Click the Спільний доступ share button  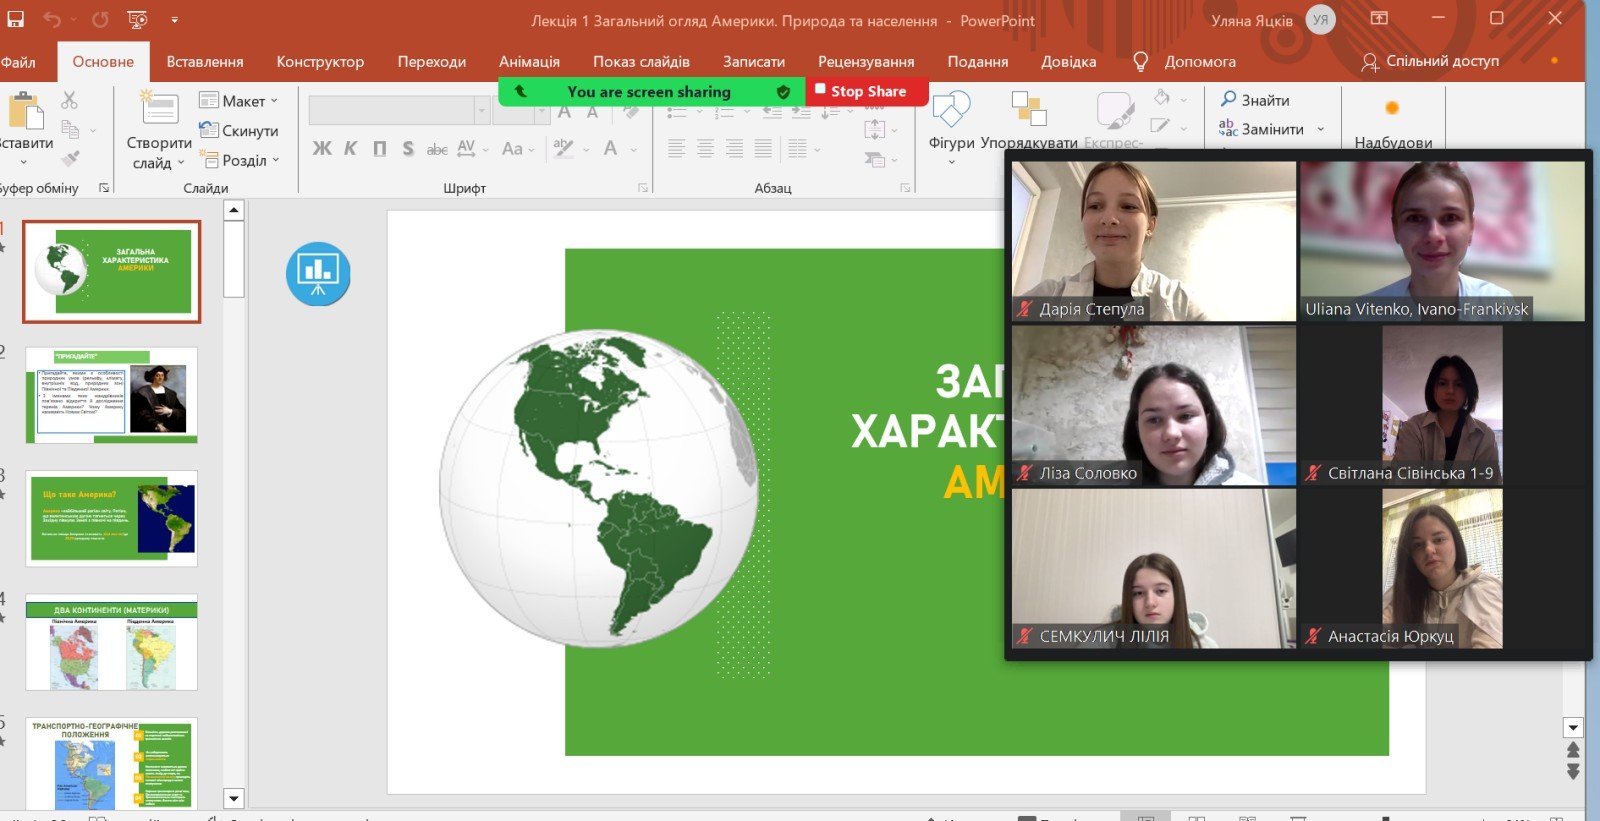[x=1430, y=61]
